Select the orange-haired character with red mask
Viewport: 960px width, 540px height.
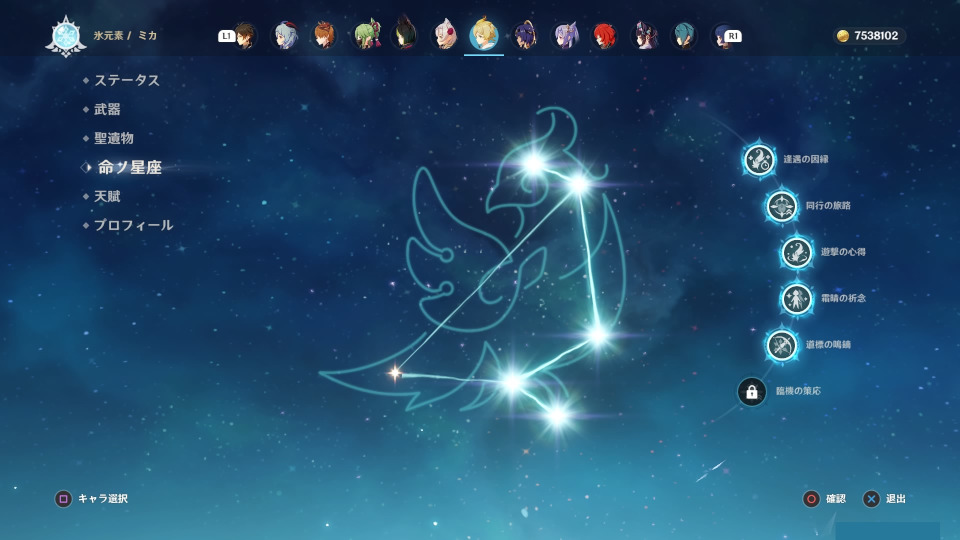pos(324,36)
